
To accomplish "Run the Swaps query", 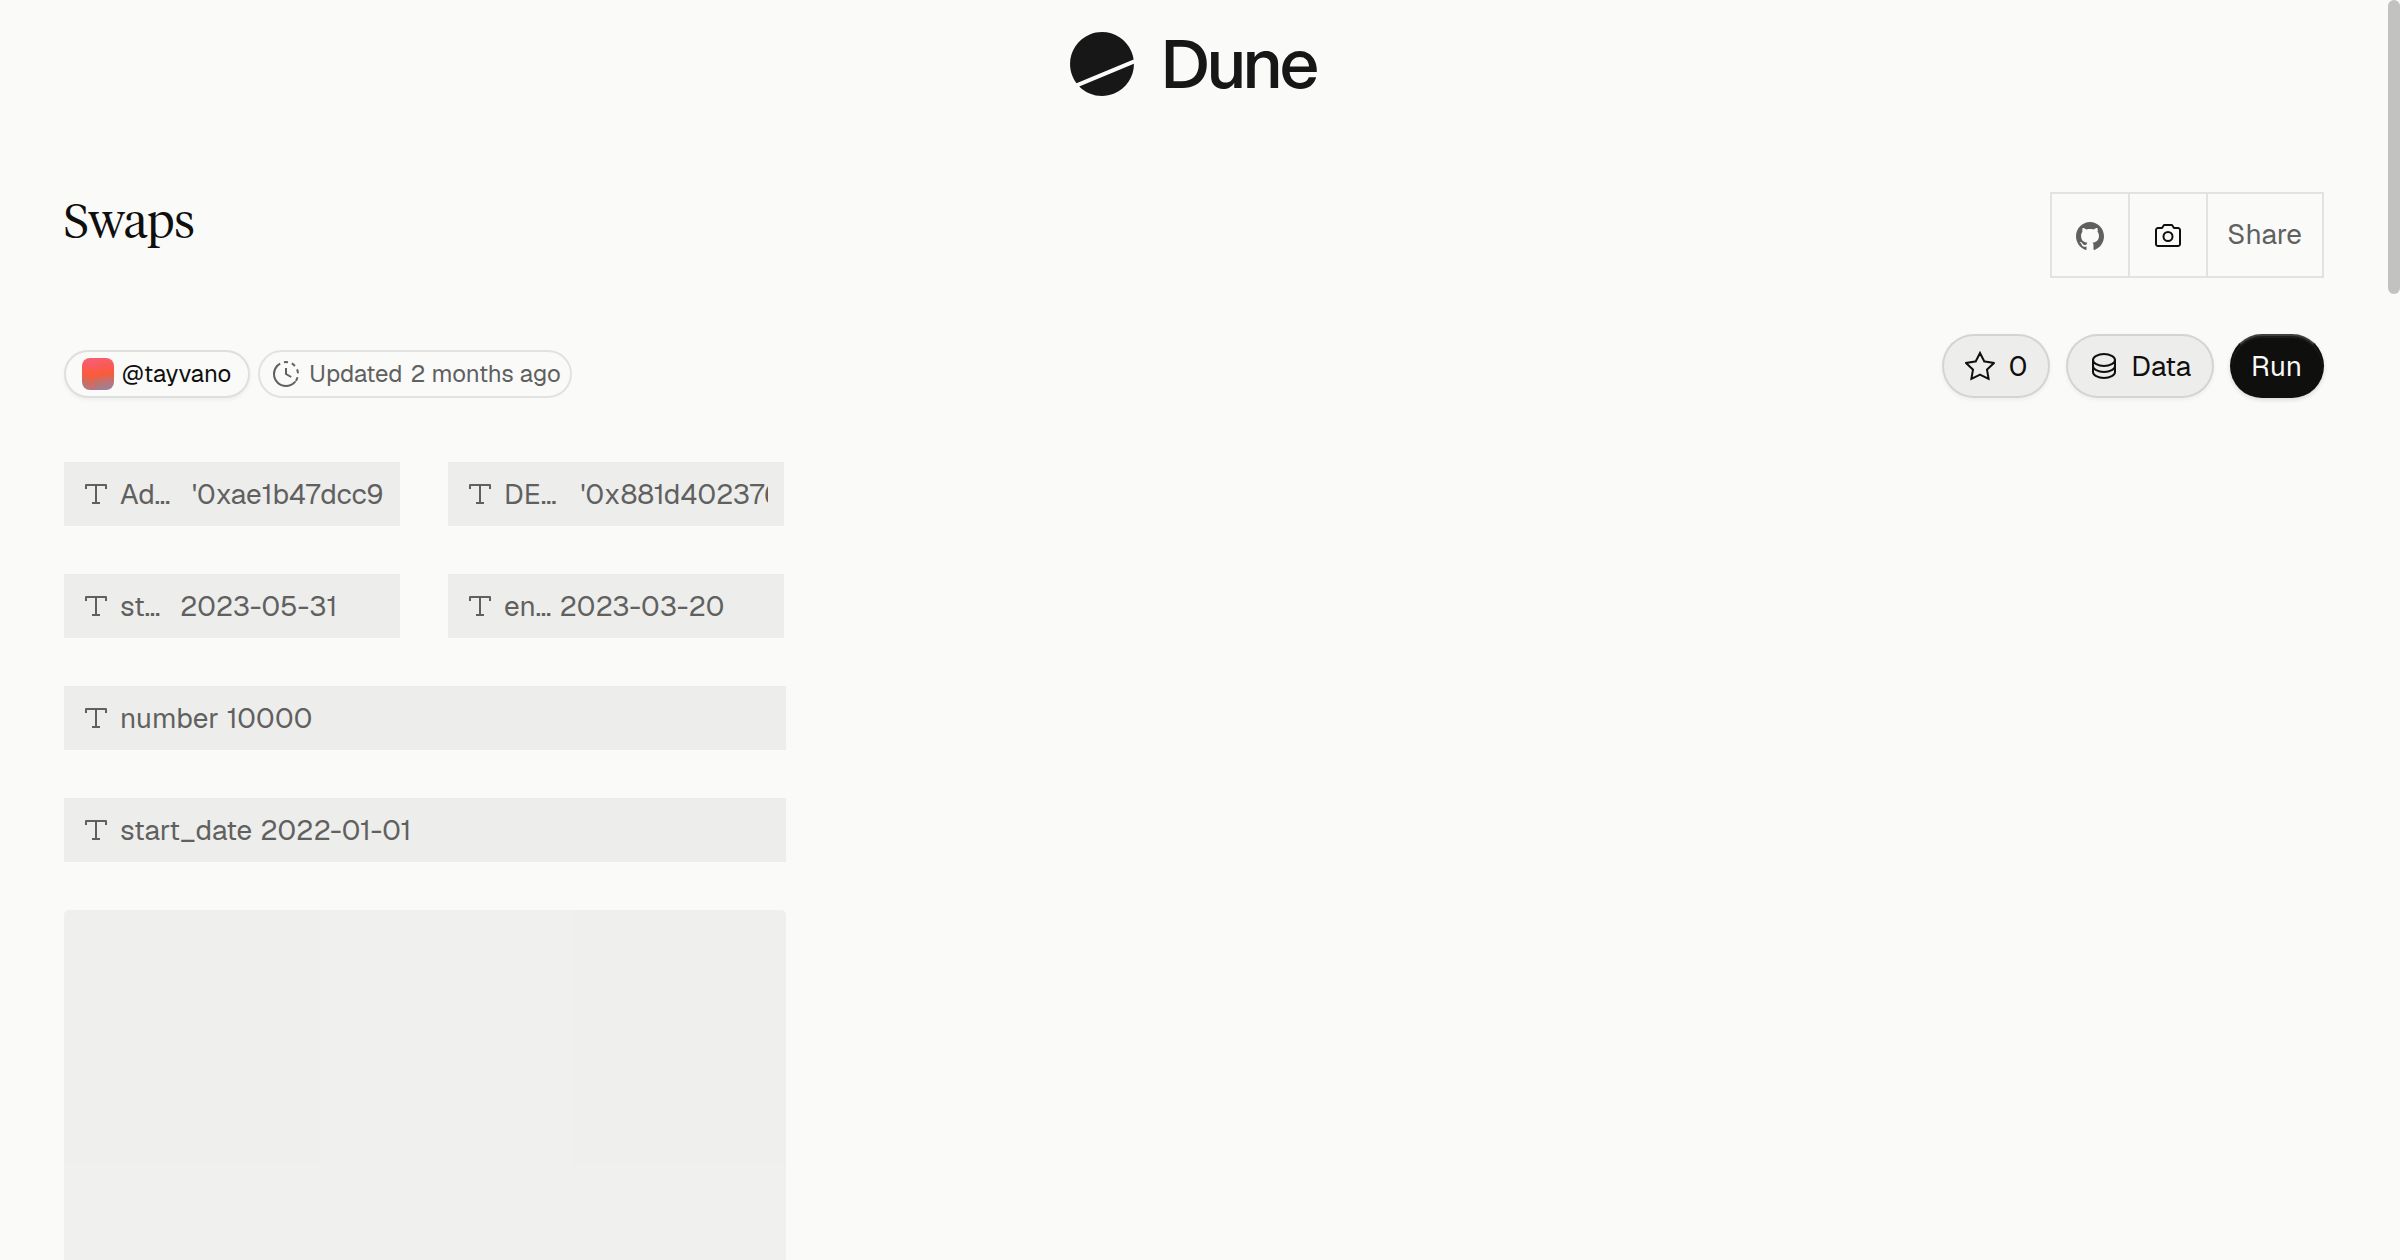I will (2276, 366).
